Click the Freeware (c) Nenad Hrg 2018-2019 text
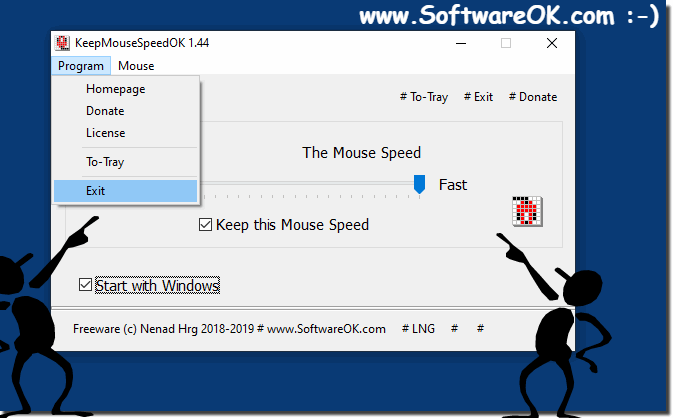This screenshot has width=673, height=418. [164, 329]
